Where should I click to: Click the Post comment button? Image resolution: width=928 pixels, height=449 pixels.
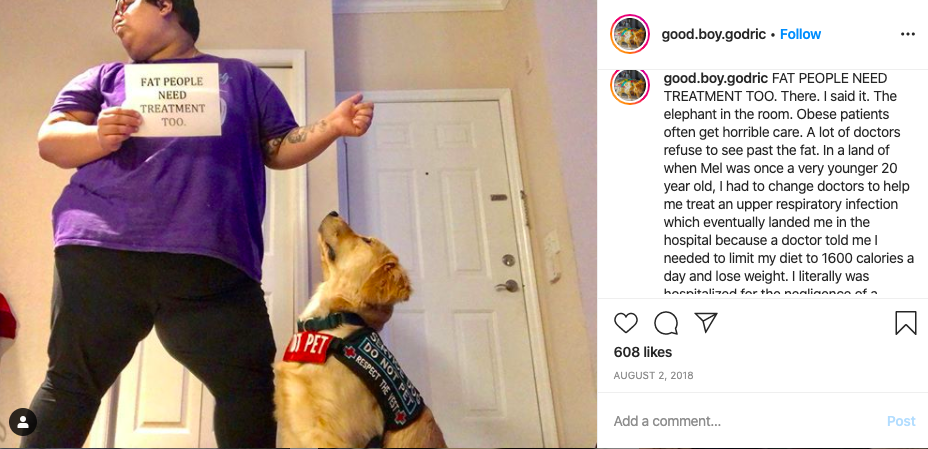click(901, 421)
